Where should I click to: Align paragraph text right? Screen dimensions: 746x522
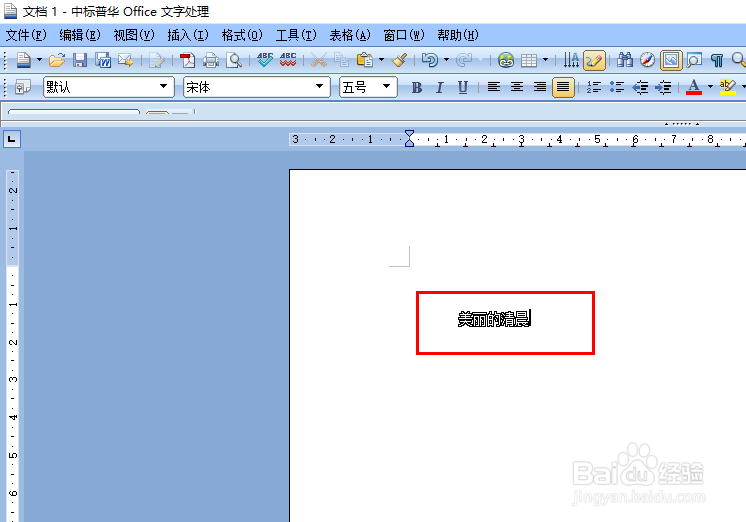click(540, 87)
